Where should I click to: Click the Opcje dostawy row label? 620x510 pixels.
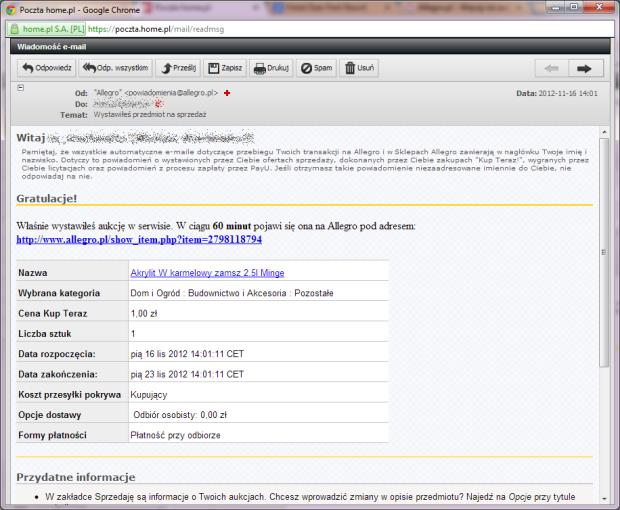[49, 415]
